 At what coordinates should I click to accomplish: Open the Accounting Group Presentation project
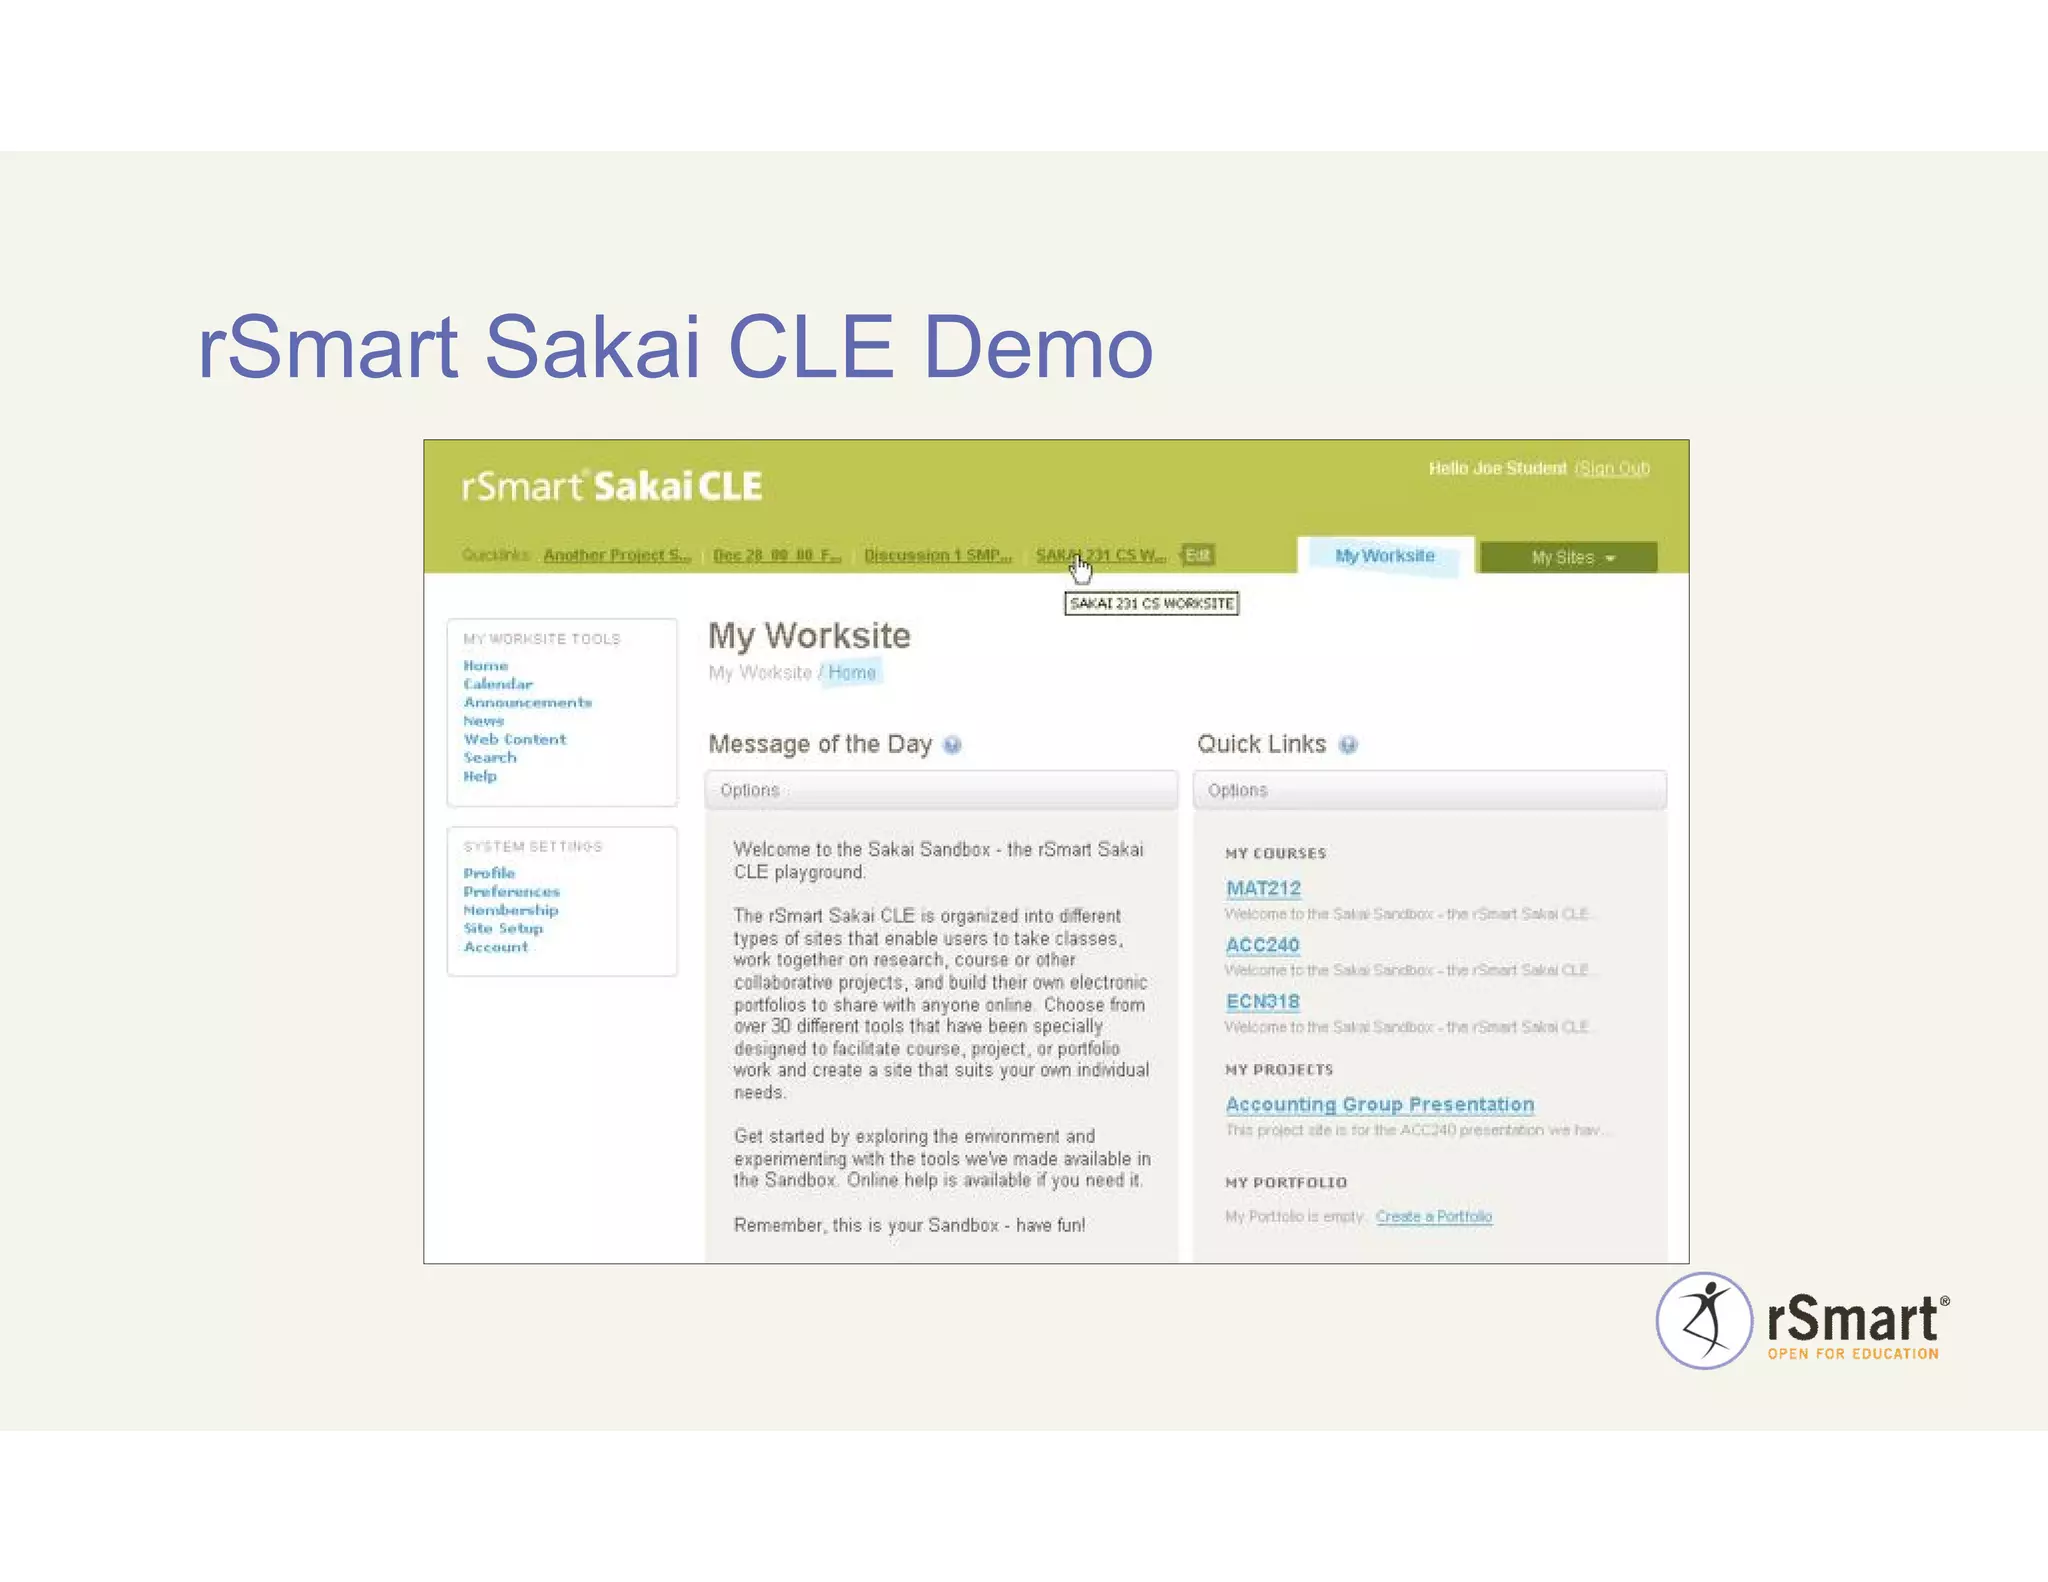click(1380, 1105)
